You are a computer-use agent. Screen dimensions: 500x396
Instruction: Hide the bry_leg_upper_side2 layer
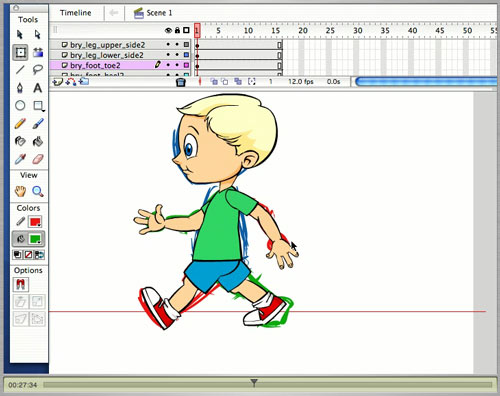pos(168,44)
